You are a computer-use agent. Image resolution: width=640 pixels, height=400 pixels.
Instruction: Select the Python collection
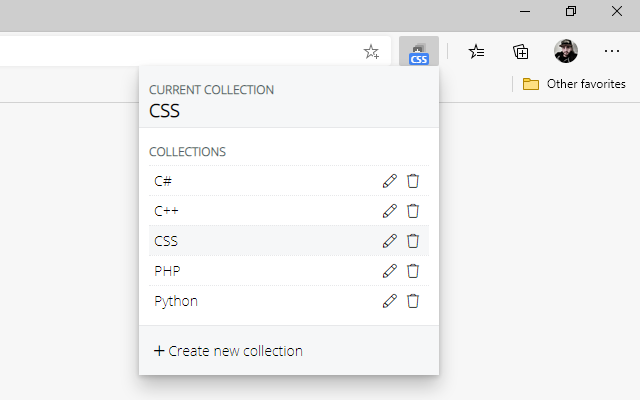(x=176, y=301)
